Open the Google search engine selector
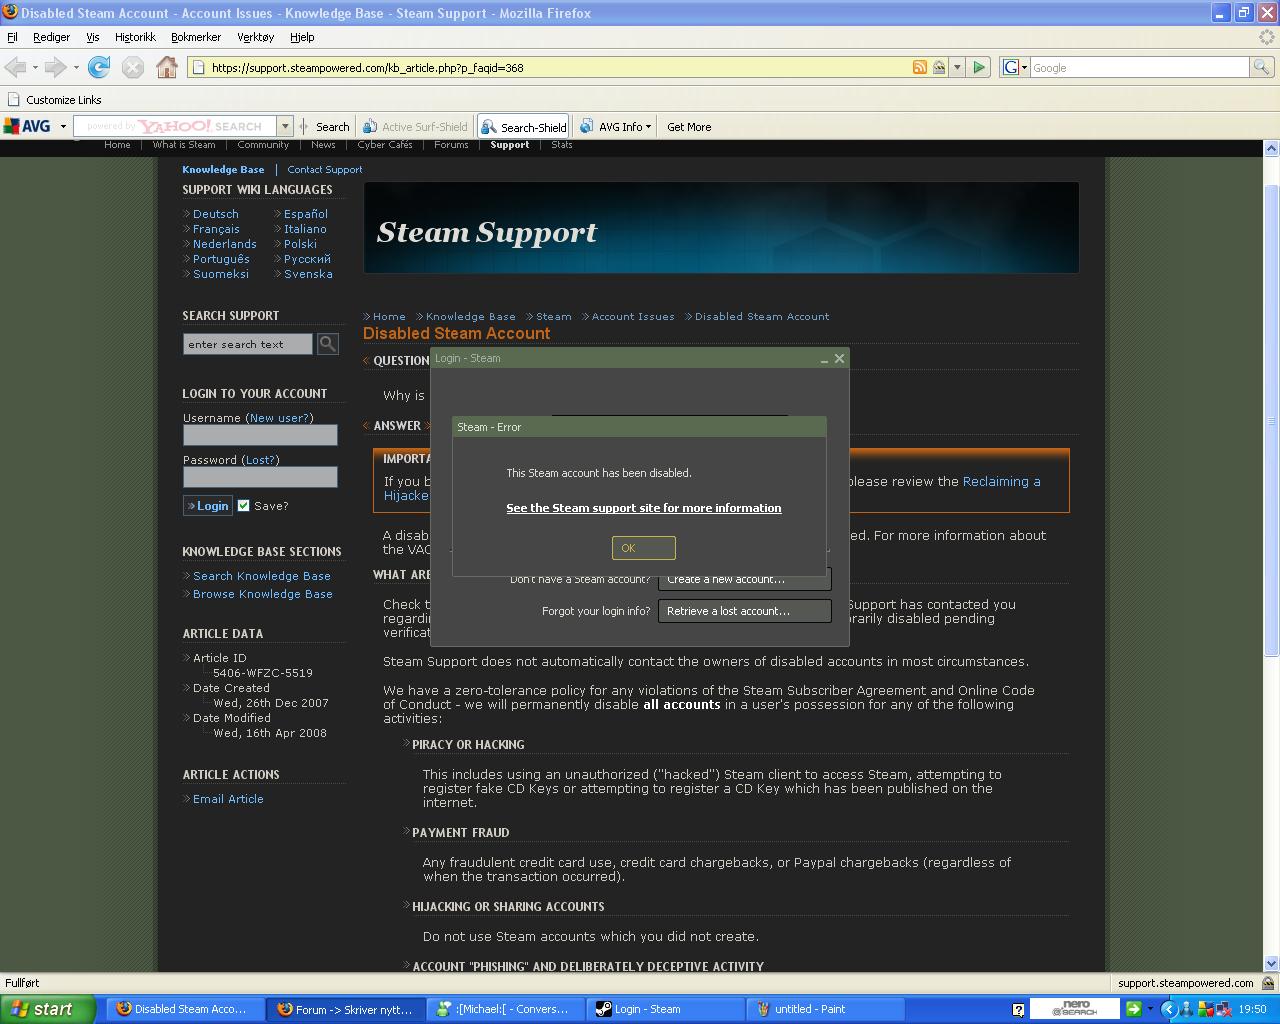 click(1015, 67)
